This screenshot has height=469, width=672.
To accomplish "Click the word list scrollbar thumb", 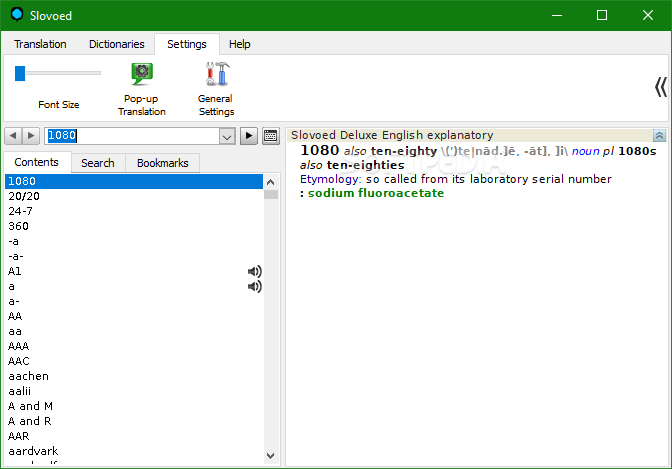I will tap(271, 195).
